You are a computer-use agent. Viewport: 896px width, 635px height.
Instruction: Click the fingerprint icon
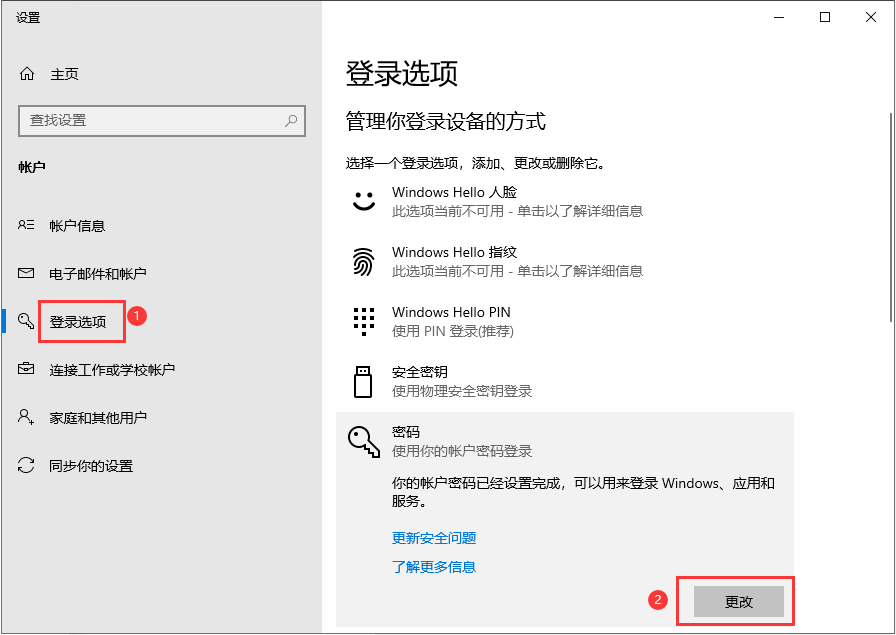[363, 262]
